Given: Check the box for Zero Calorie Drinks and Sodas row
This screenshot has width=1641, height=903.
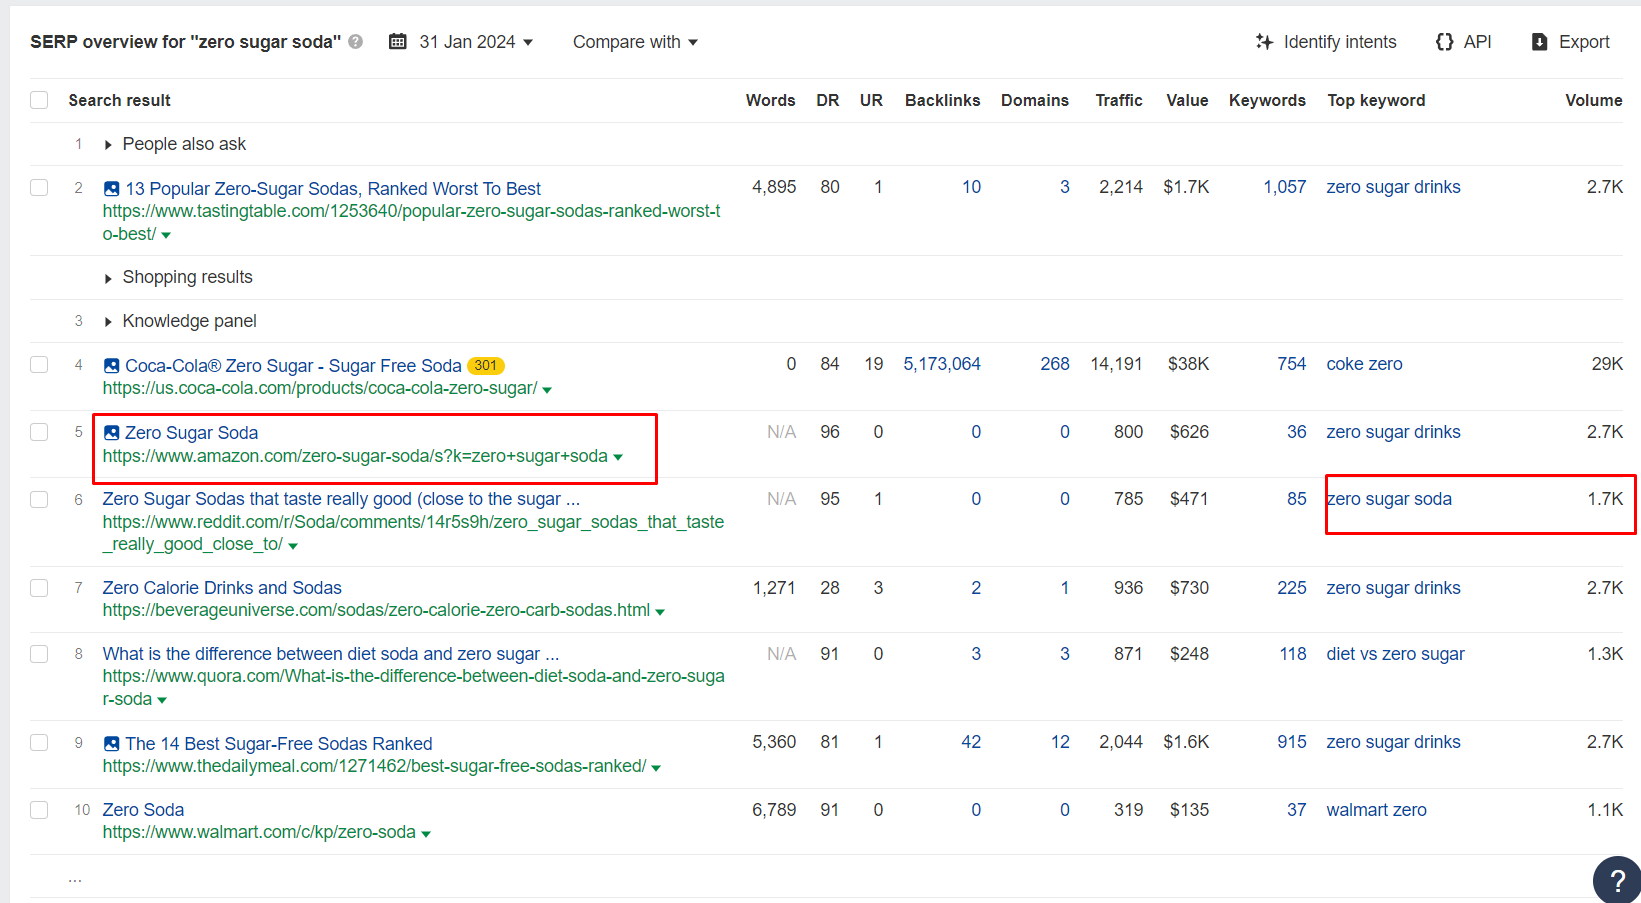Looking at the screenshot, I should [39, 588].
